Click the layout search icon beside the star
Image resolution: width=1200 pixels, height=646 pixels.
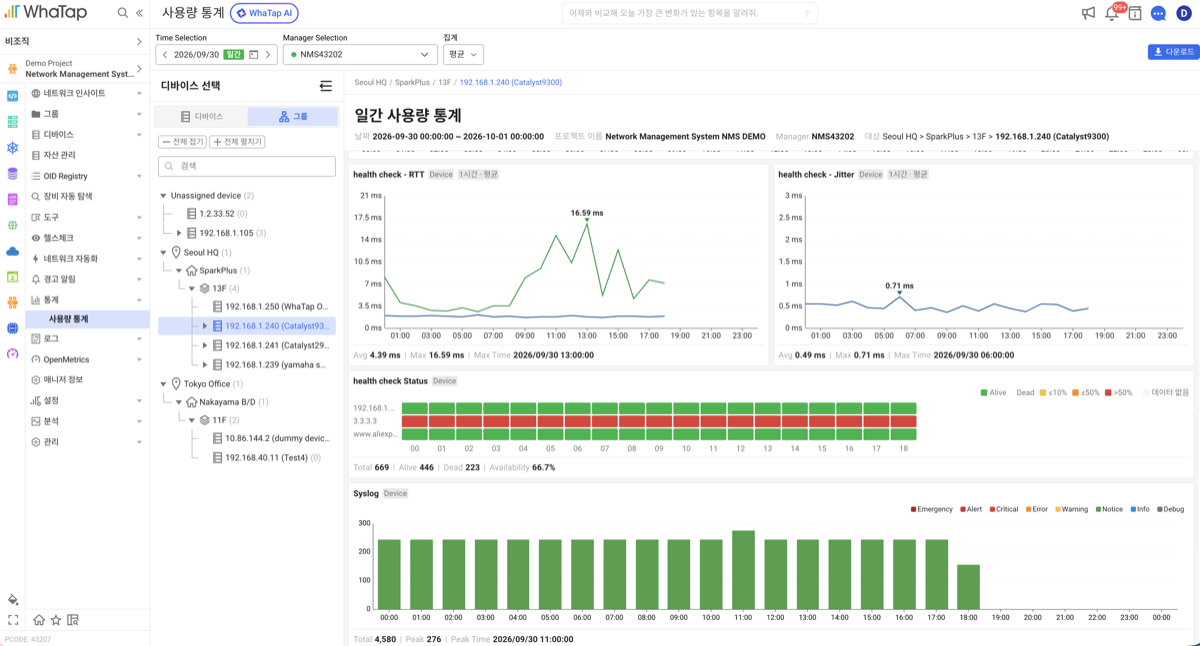73,620
